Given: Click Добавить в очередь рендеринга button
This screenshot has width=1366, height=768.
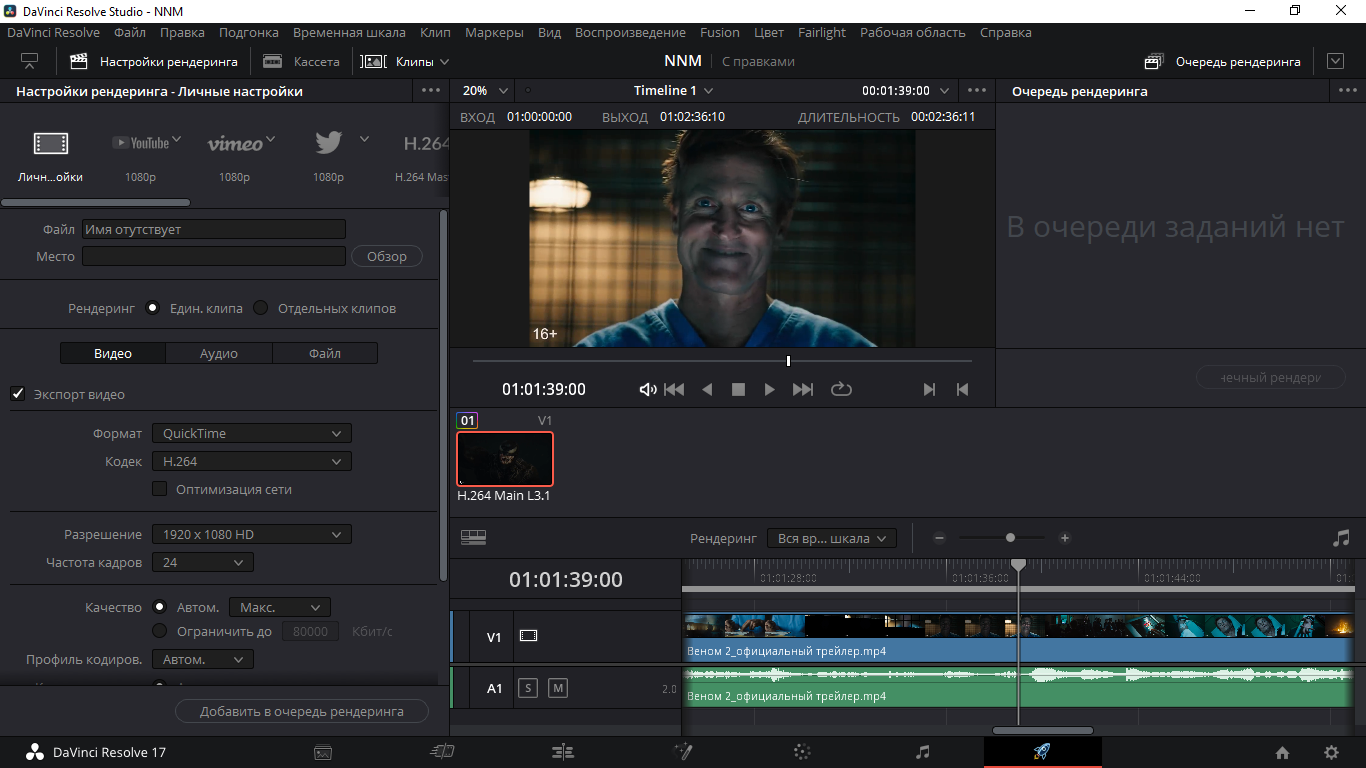Looking at the screenshot, I should 302,711.
